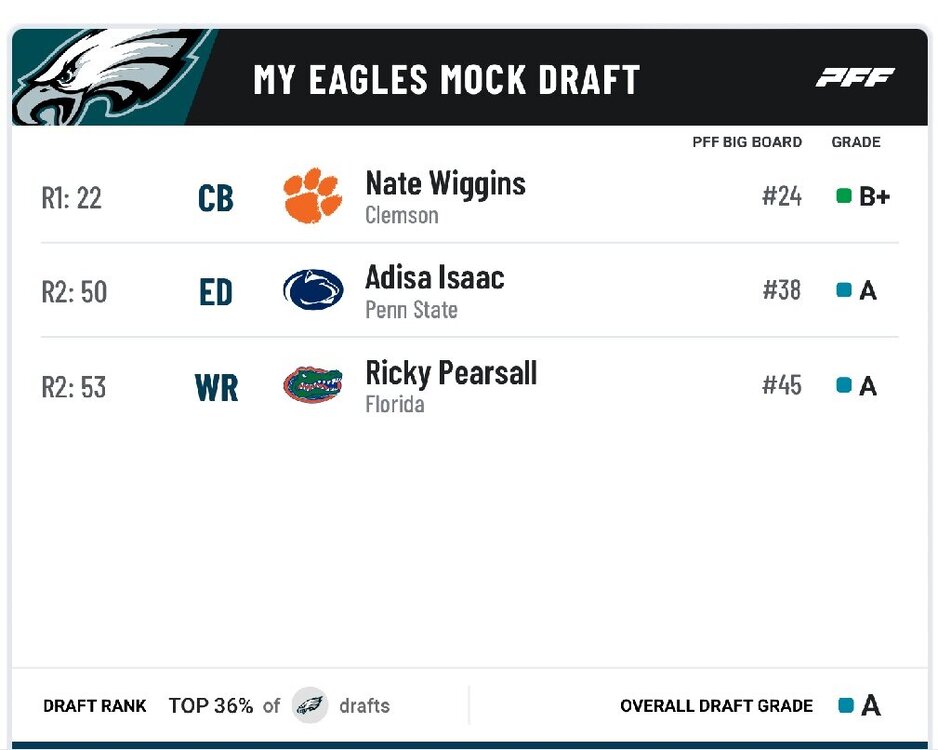Click the PFF Big Board column header
938x750 pixels.
tap(747, 142)
